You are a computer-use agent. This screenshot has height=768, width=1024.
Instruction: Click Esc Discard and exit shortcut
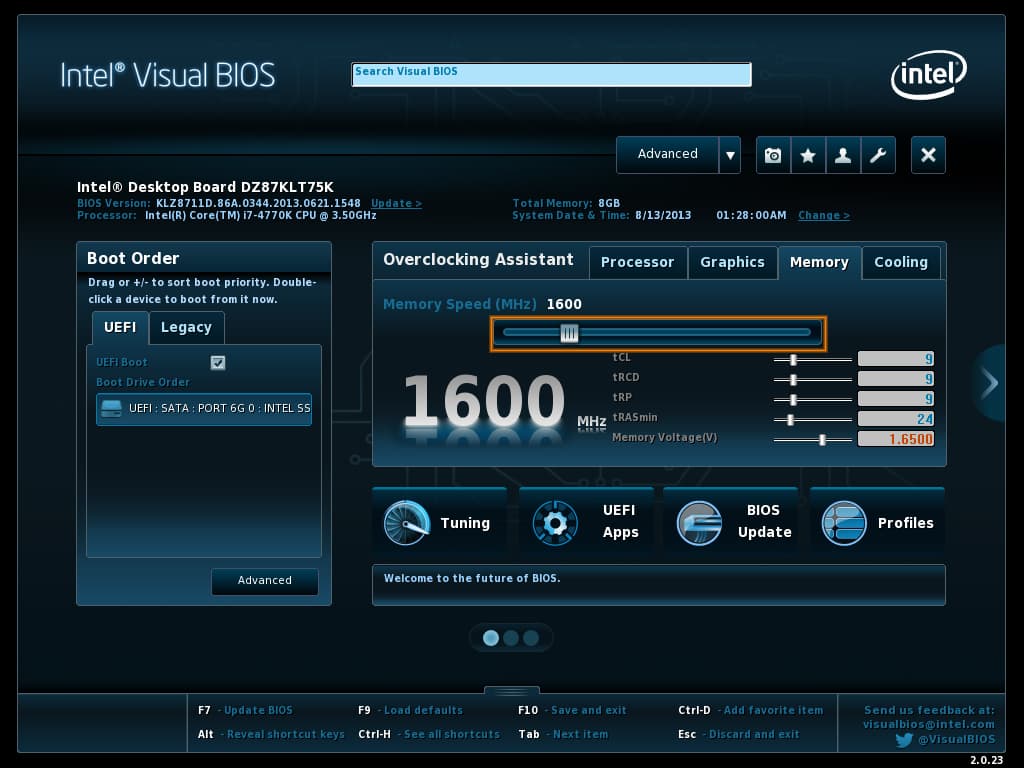[x=739, y=735]
